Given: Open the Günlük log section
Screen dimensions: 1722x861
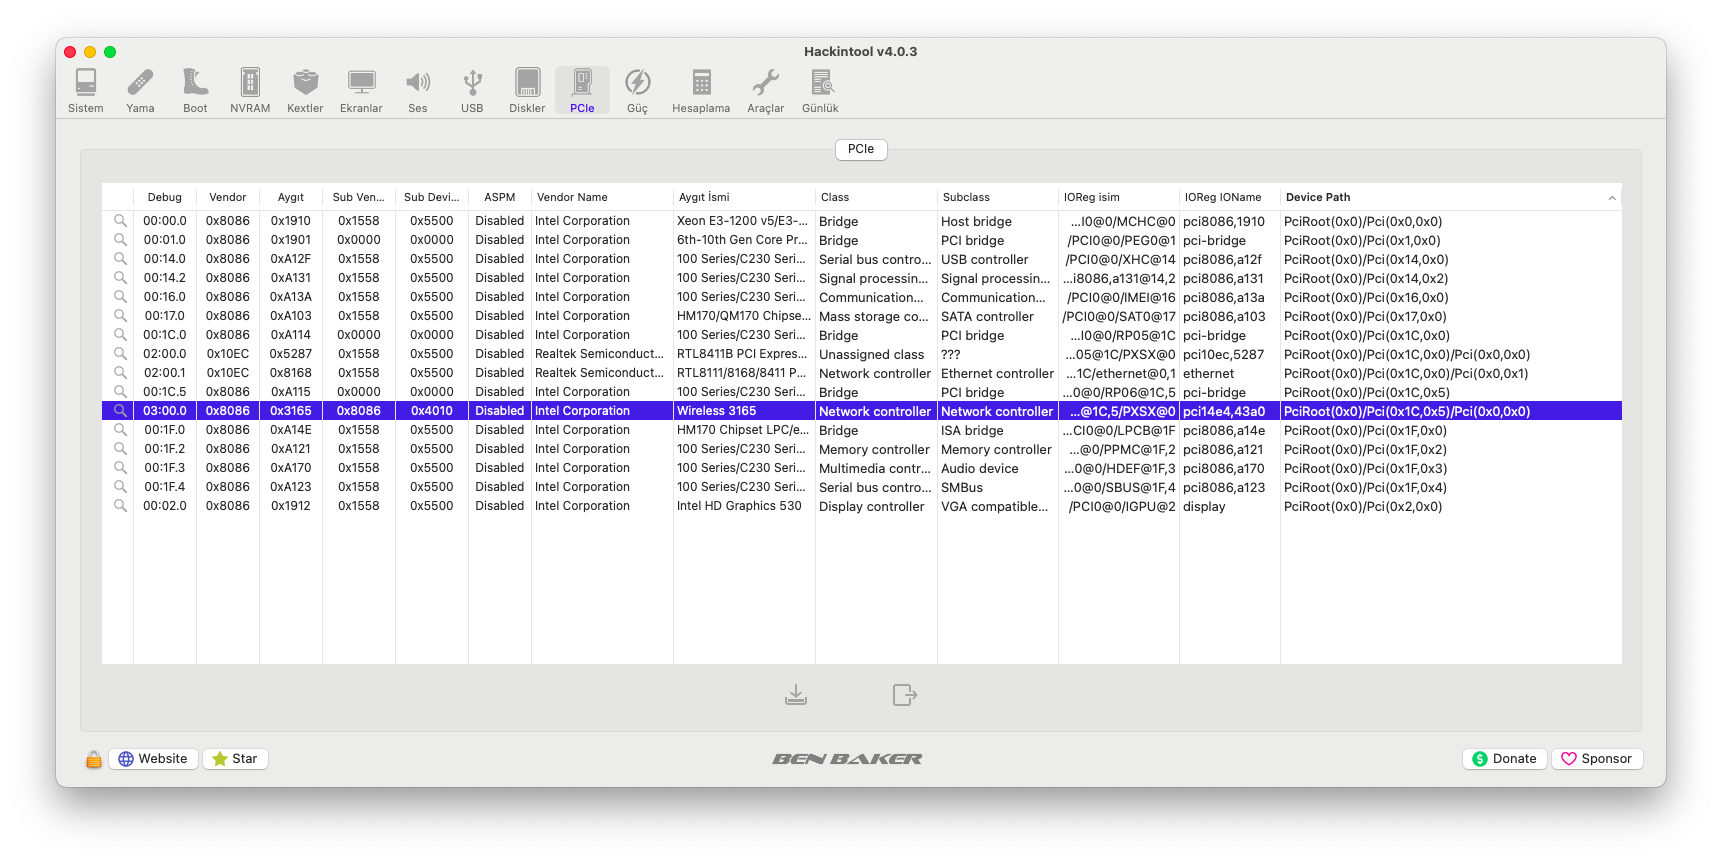Looking at the screenshot, I should pyautogui.click(x=820, y=90).
